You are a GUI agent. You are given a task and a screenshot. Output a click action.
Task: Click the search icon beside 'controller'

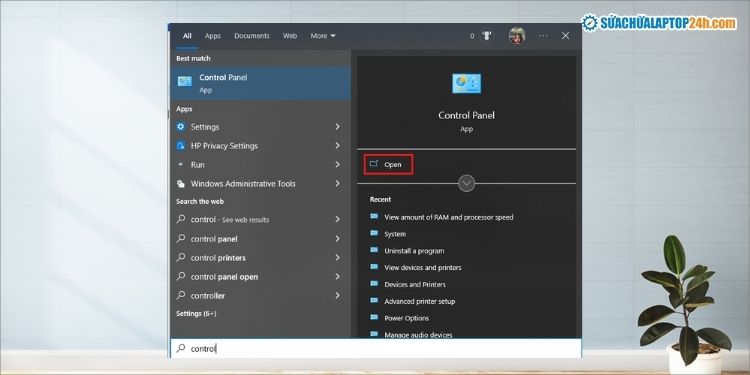(181, 296)
